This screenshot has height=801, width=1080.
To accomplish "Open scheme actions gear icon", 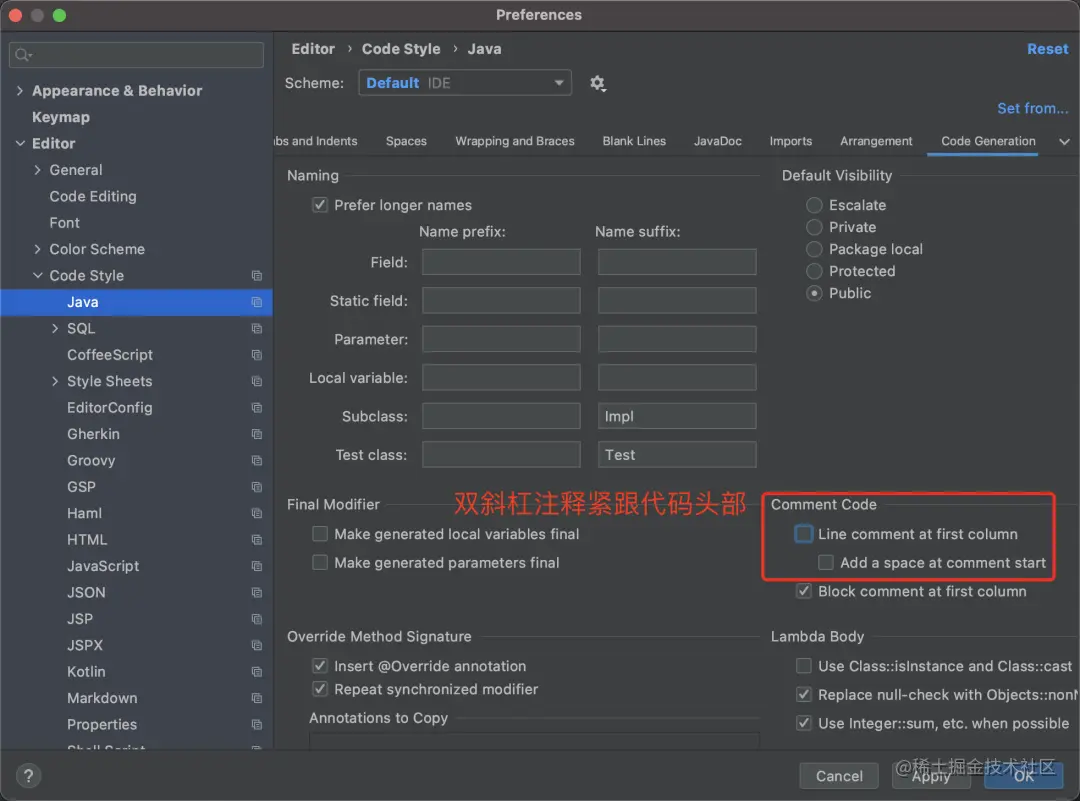I will 597,83.
